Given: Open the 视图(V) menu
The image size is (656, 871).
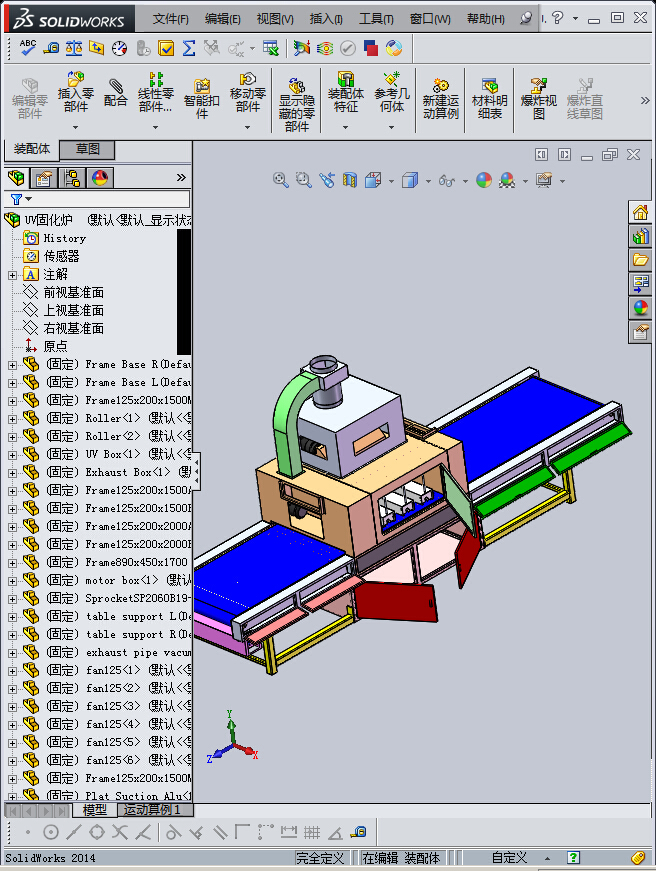Looking at the screenshot, I should click(275, 19).
